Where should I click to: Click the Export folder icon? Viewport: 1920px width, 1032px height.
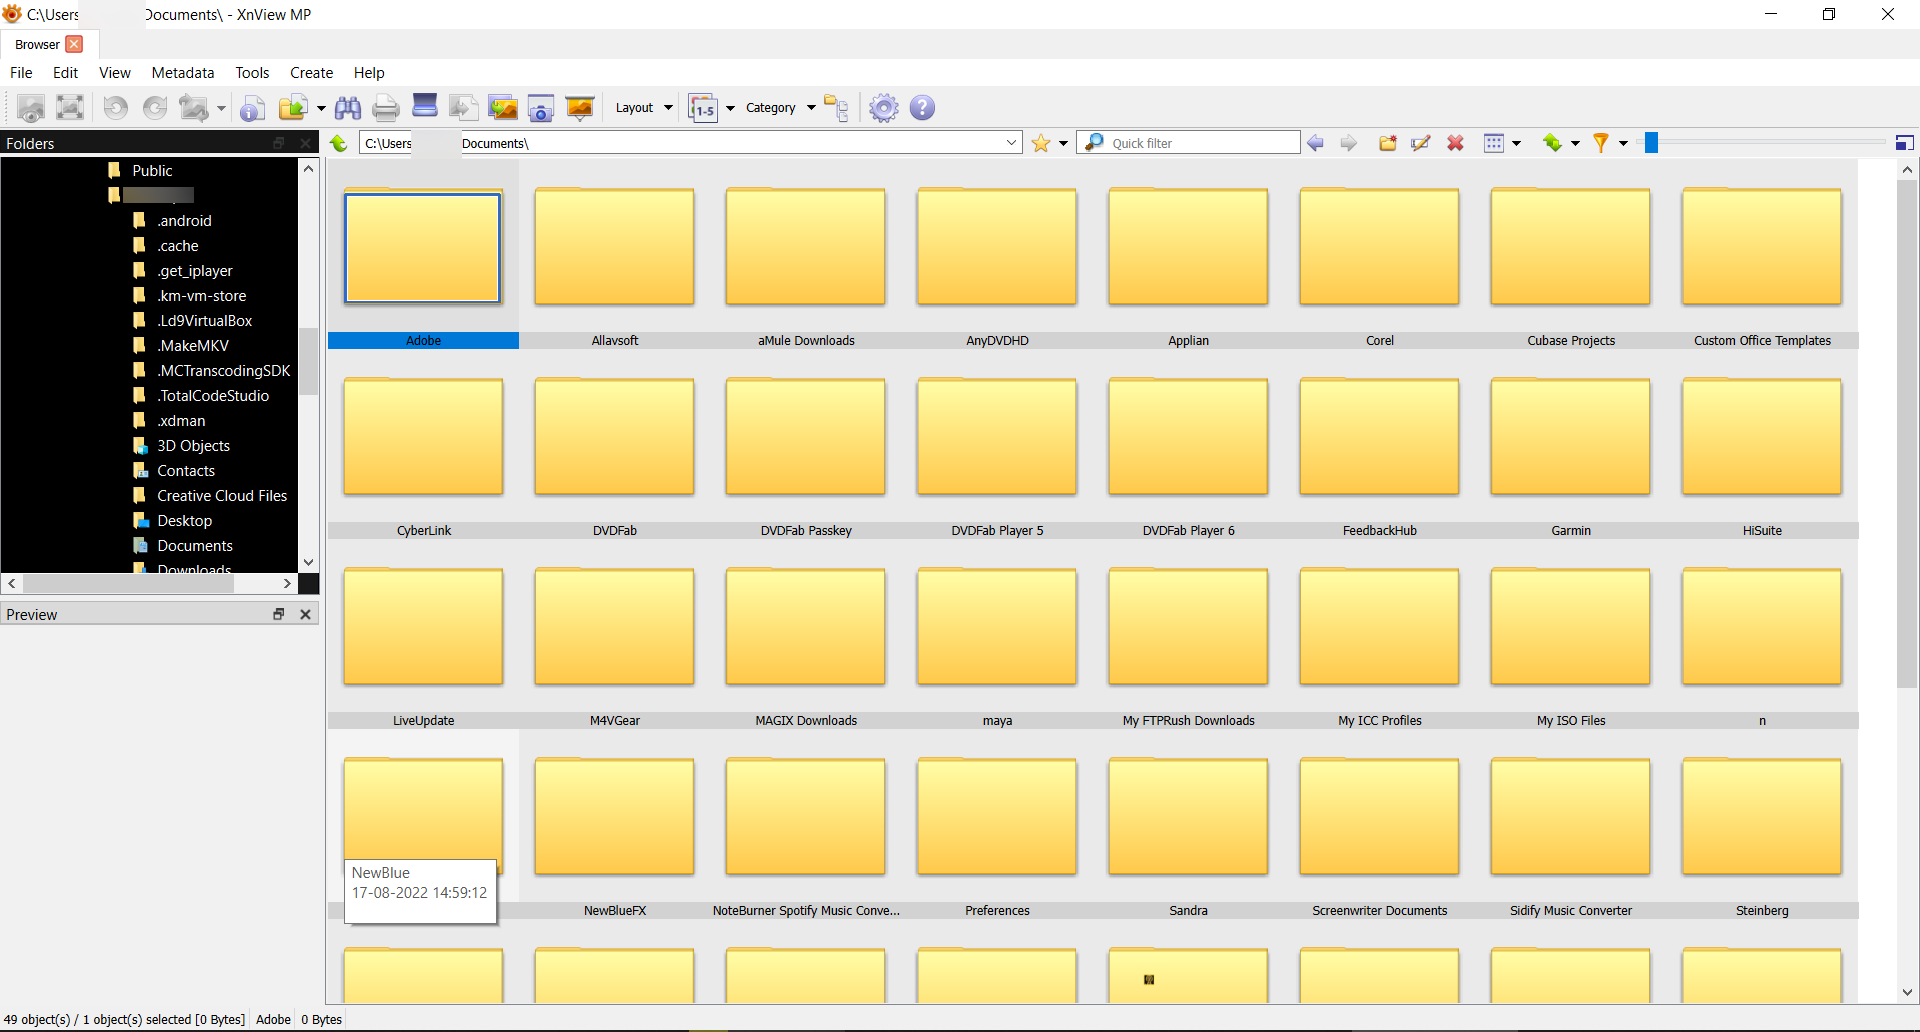pyautogui.click(x=293, y=108)
